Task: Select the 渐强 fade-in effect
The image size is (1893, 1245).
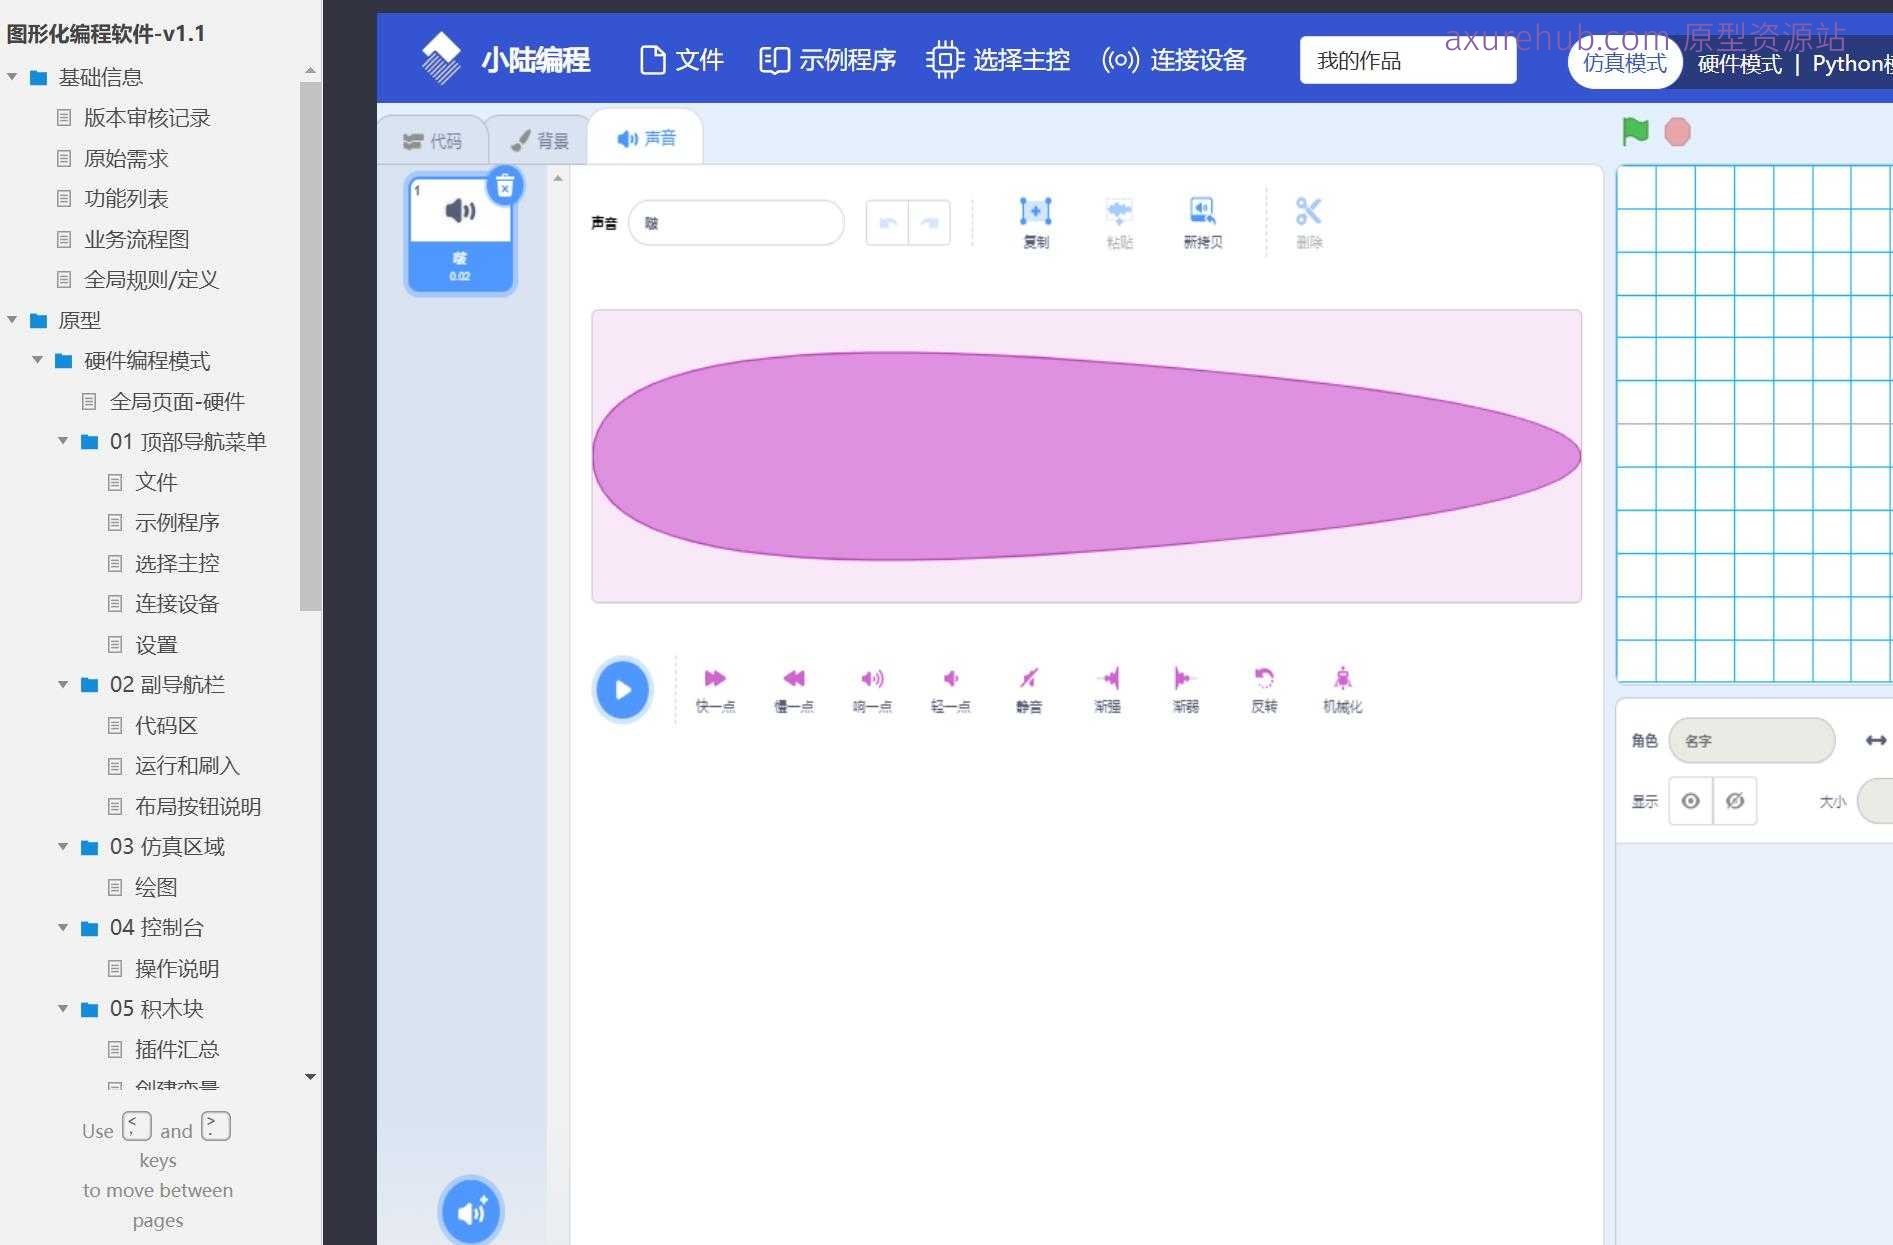Action: [x=1106, y=689]
